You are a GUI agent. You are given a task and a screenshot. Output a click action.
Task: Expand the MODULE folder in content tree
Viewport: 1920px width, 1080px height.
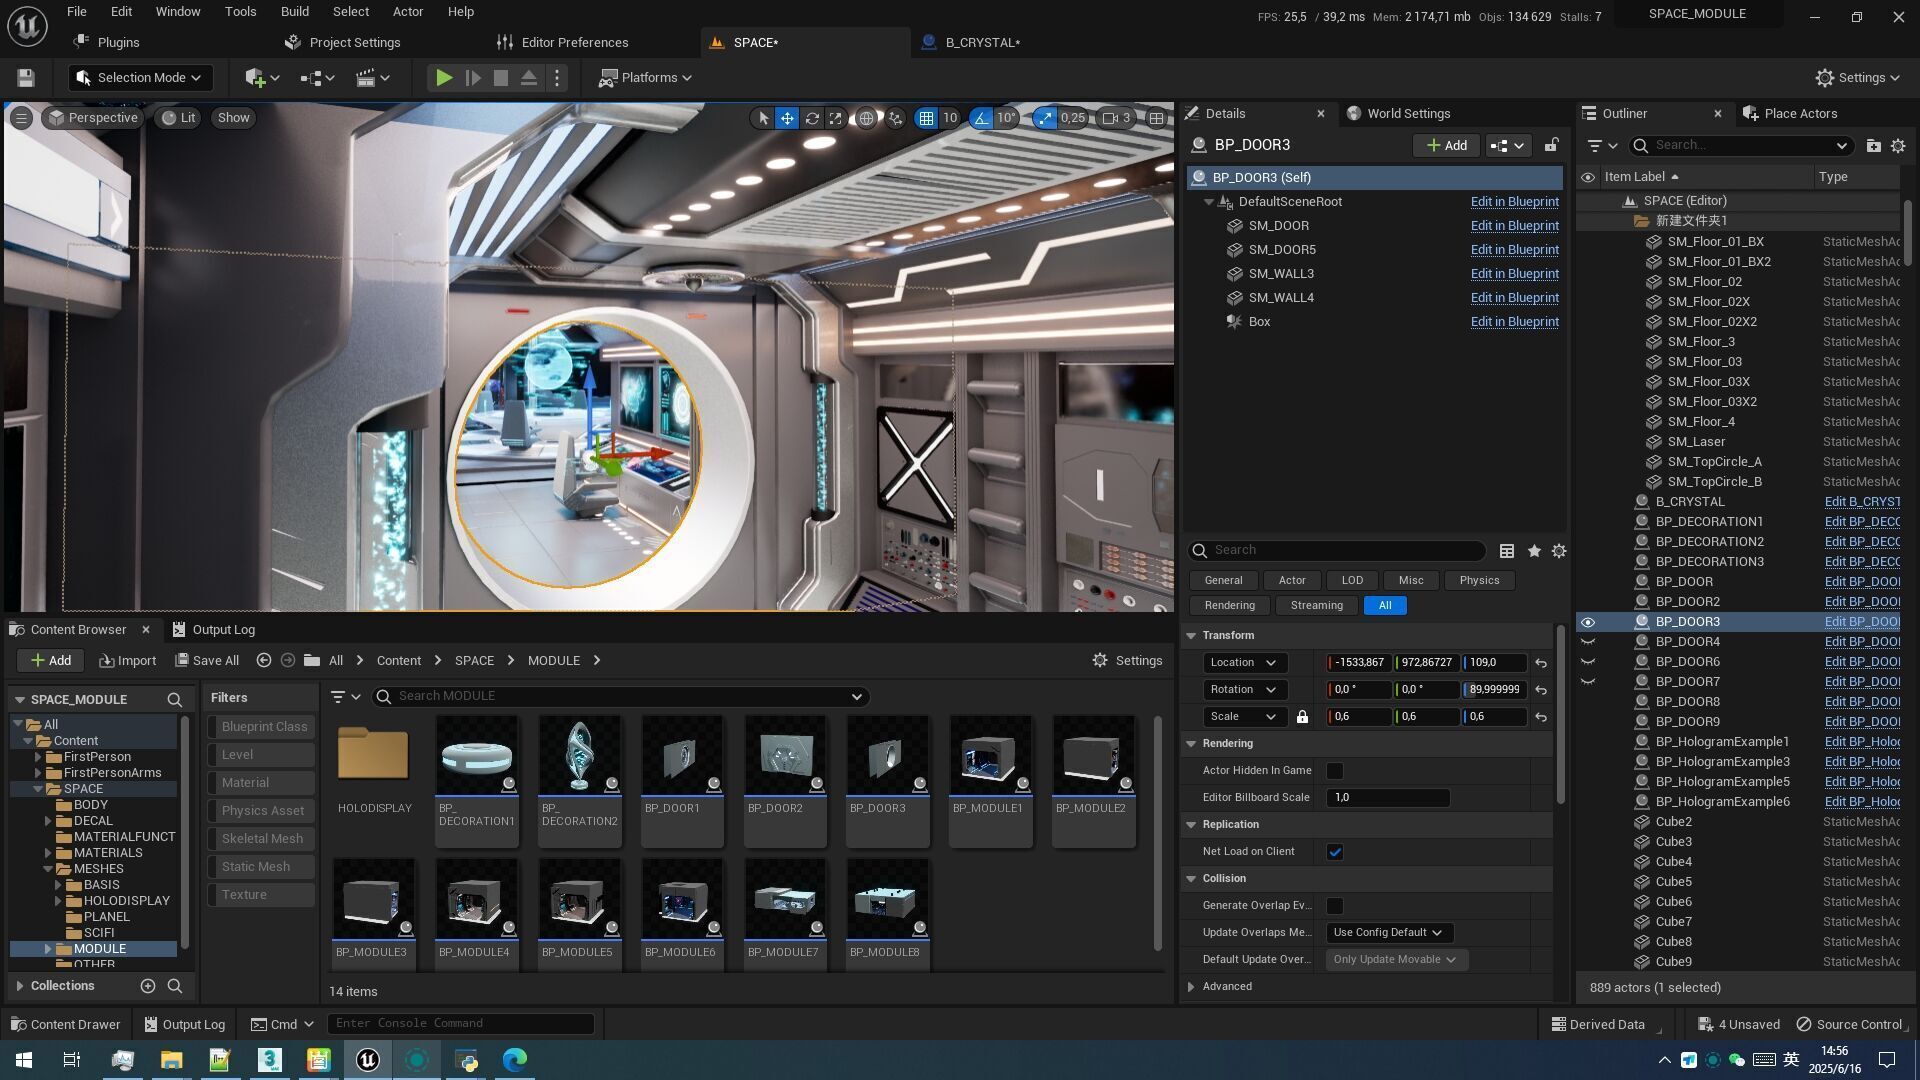pos(47,949)
